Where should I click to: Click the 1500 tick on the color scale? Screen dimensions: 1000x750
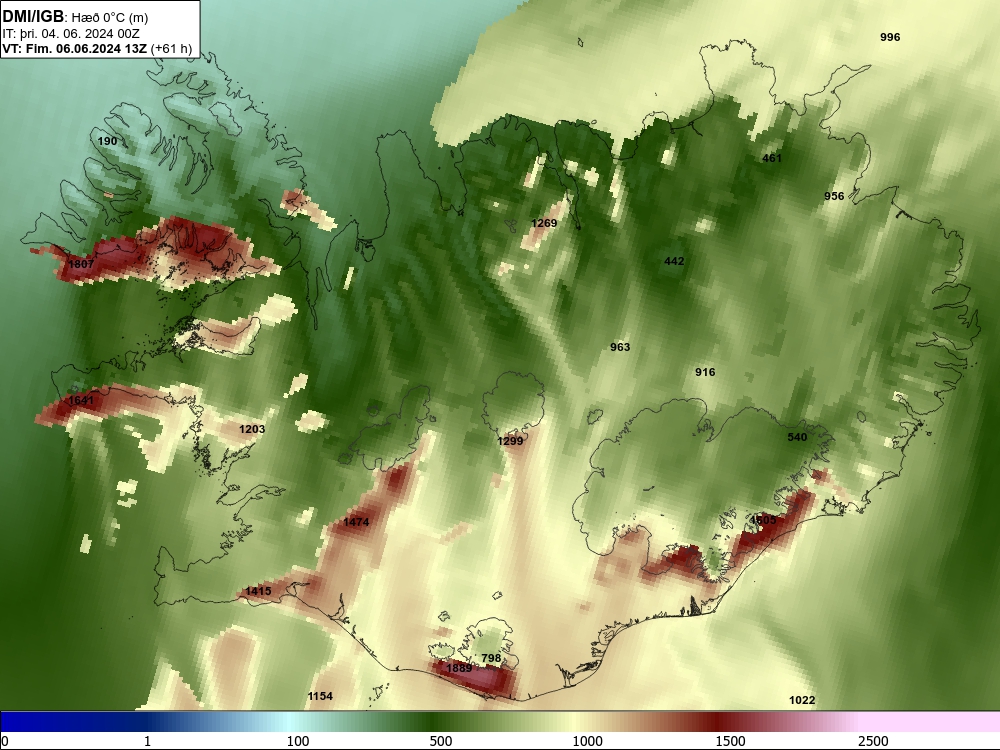point(730,741)
